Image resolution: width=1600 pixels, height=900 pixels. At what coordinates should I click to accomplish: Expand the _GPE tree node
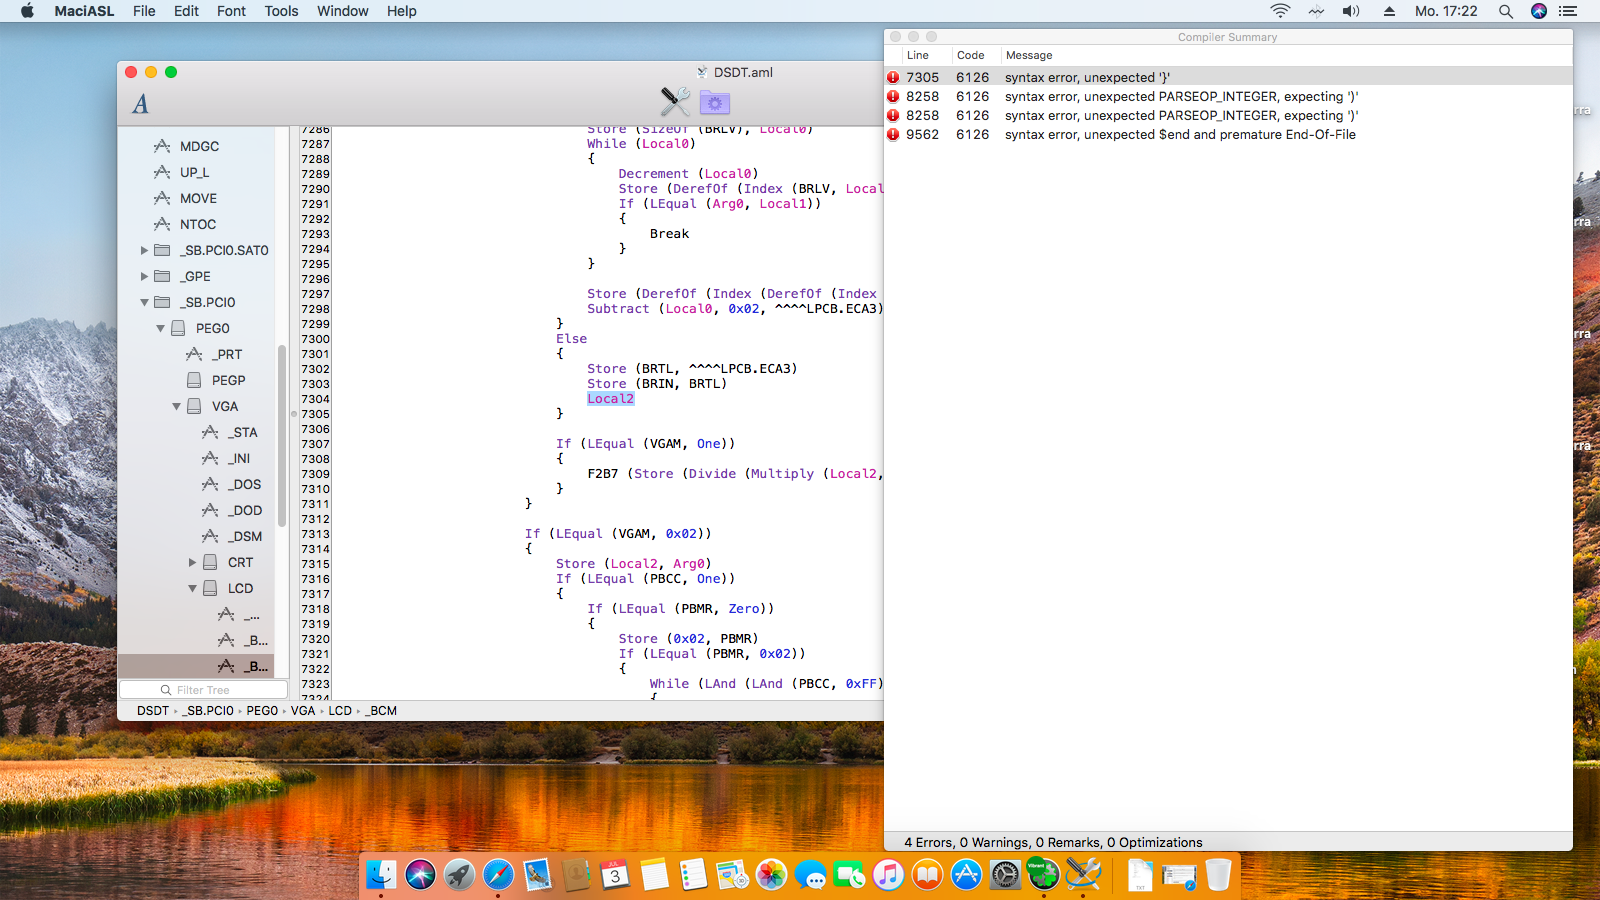(144, 277)
